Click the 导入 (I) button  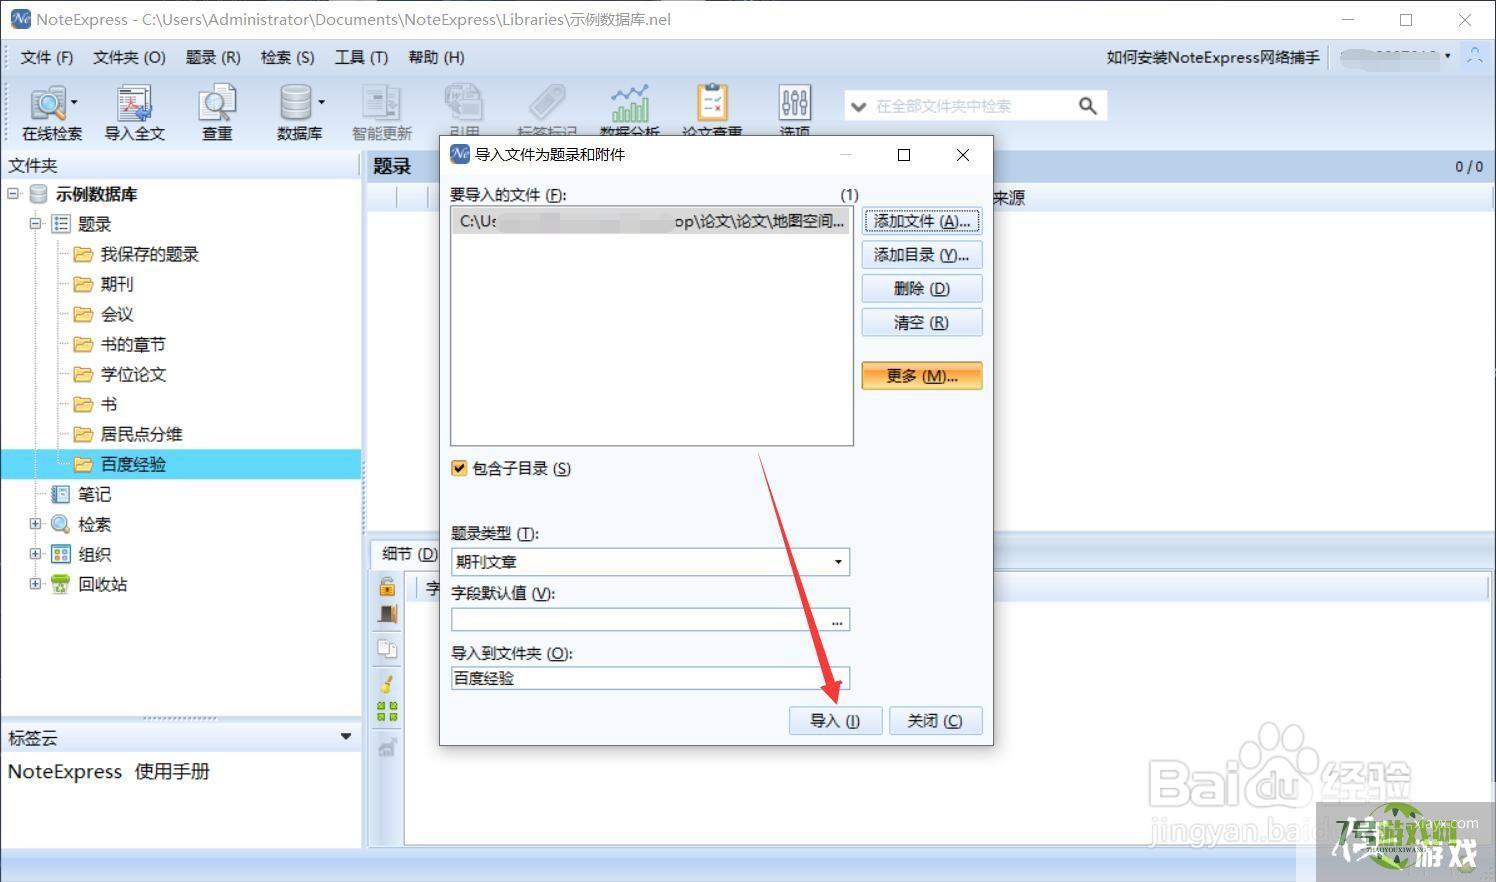[835, 721]
